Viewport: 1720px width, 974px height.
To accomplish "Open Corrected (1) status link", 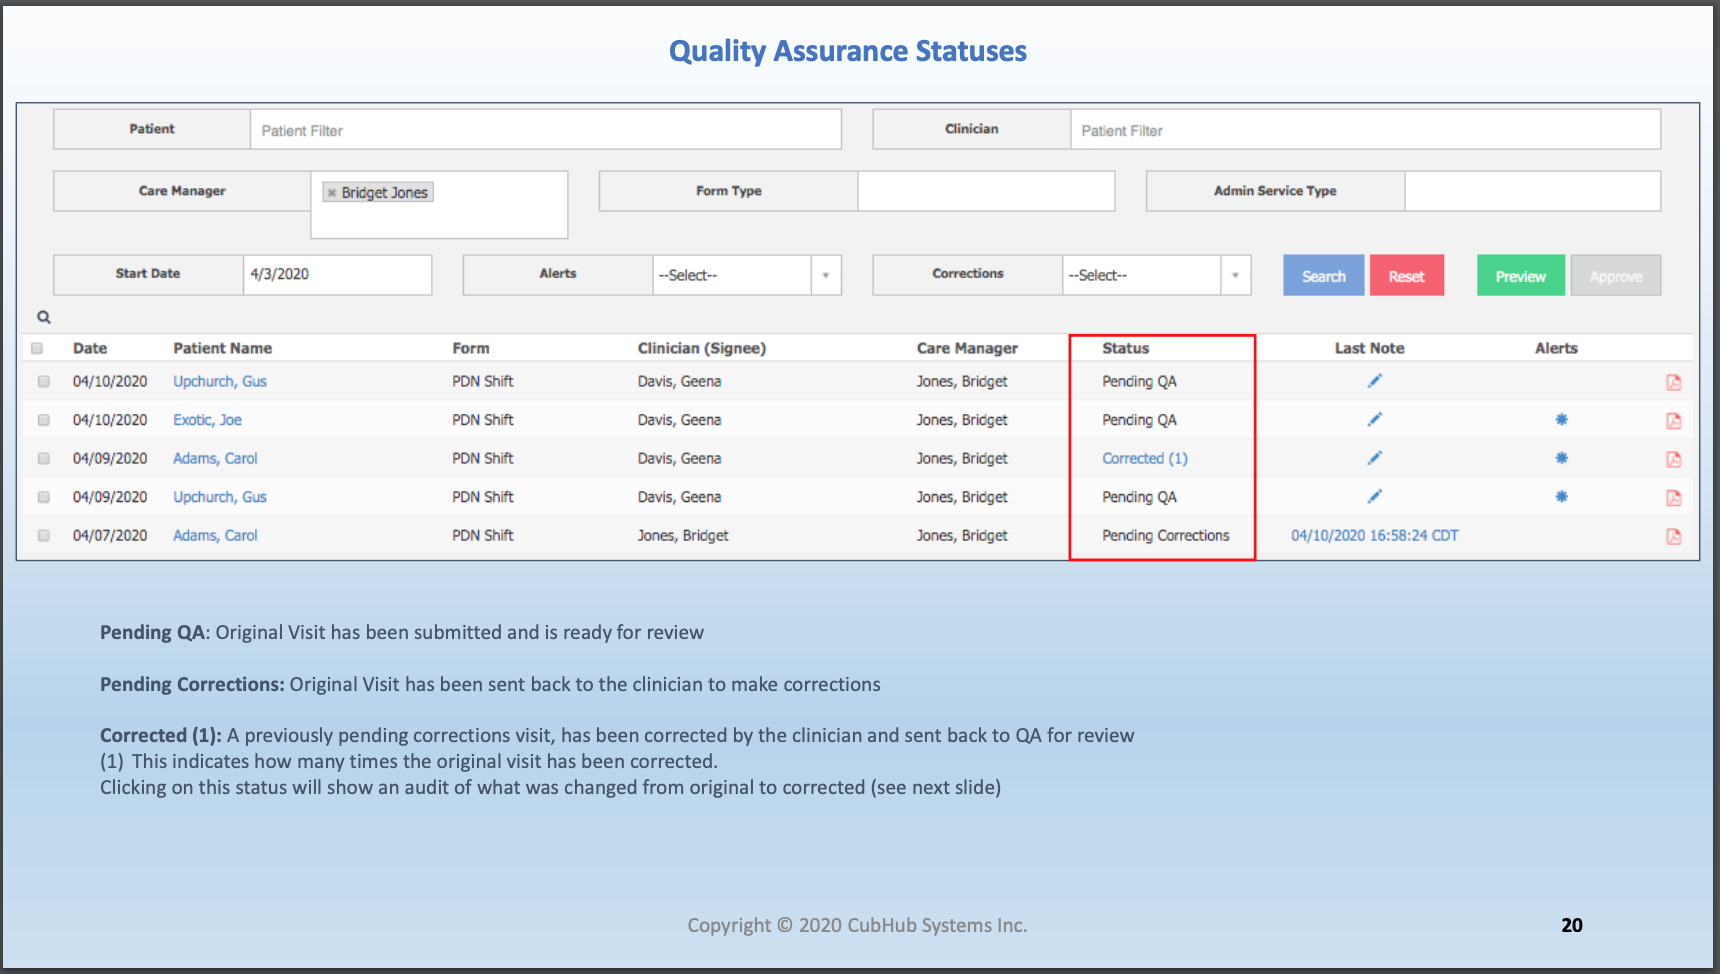I will 1145,458.
